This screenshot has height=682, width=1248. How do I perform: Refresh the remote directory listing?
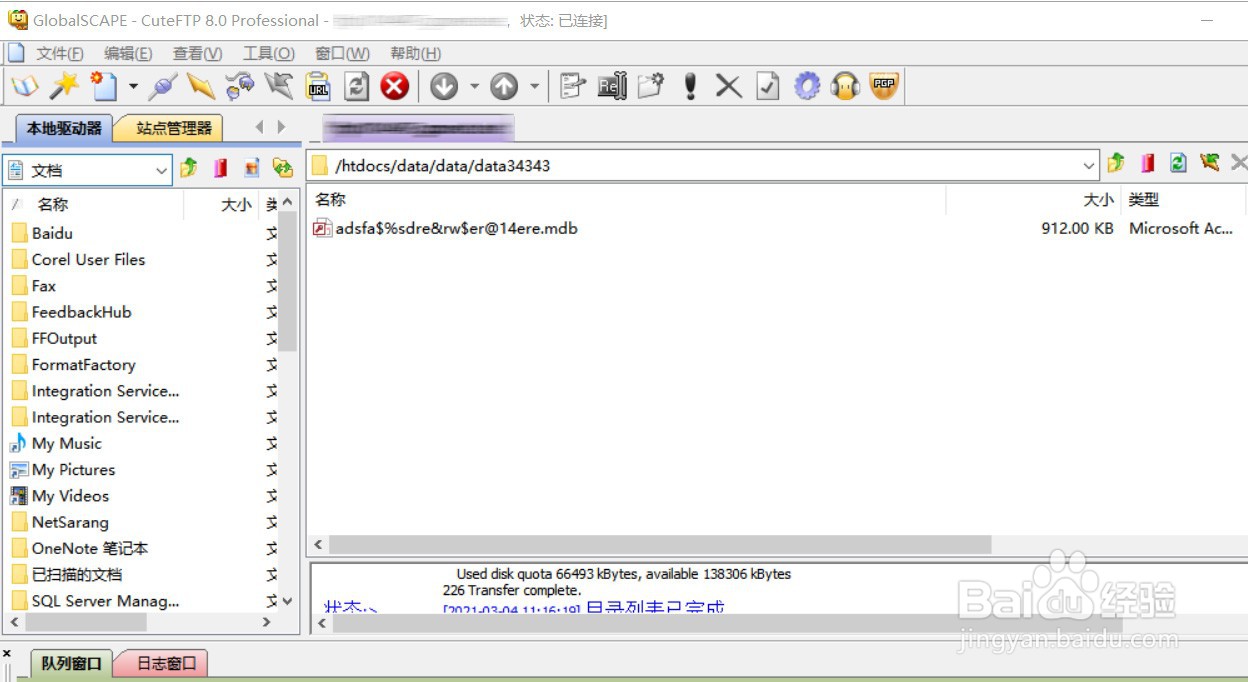(1178, 163)
